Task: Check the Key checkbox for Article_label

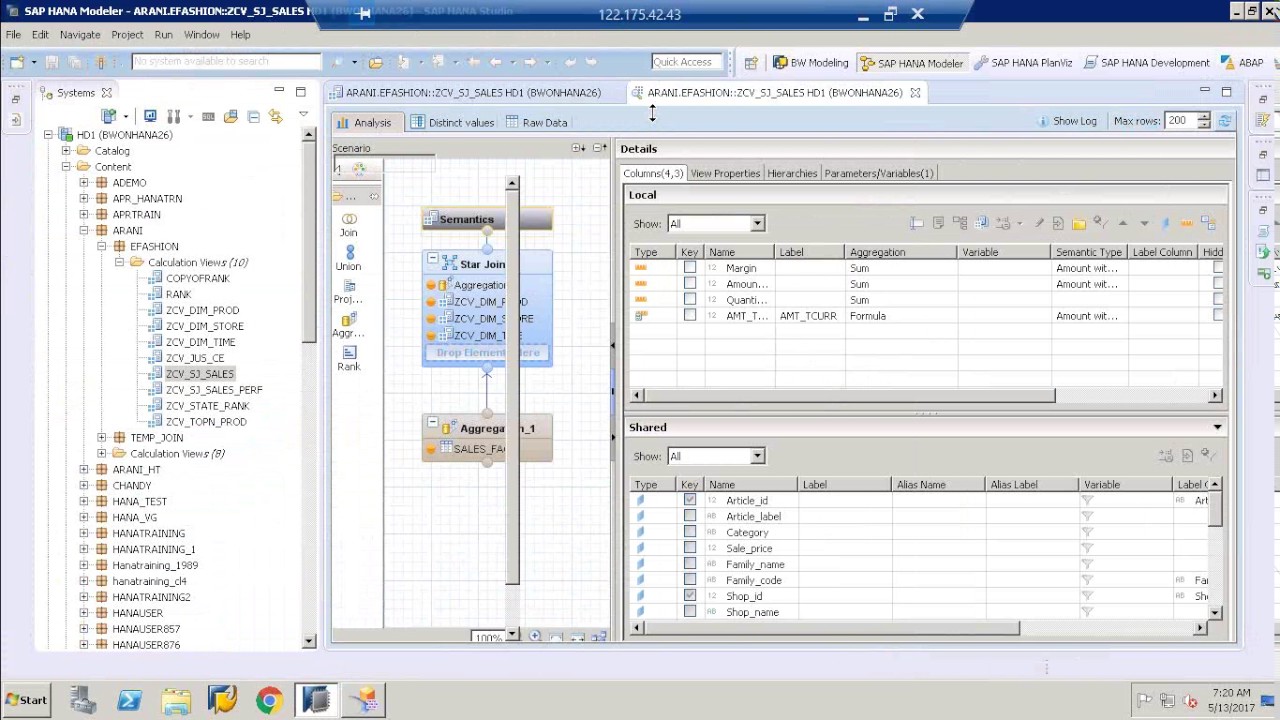Action: tap(689, 516)
